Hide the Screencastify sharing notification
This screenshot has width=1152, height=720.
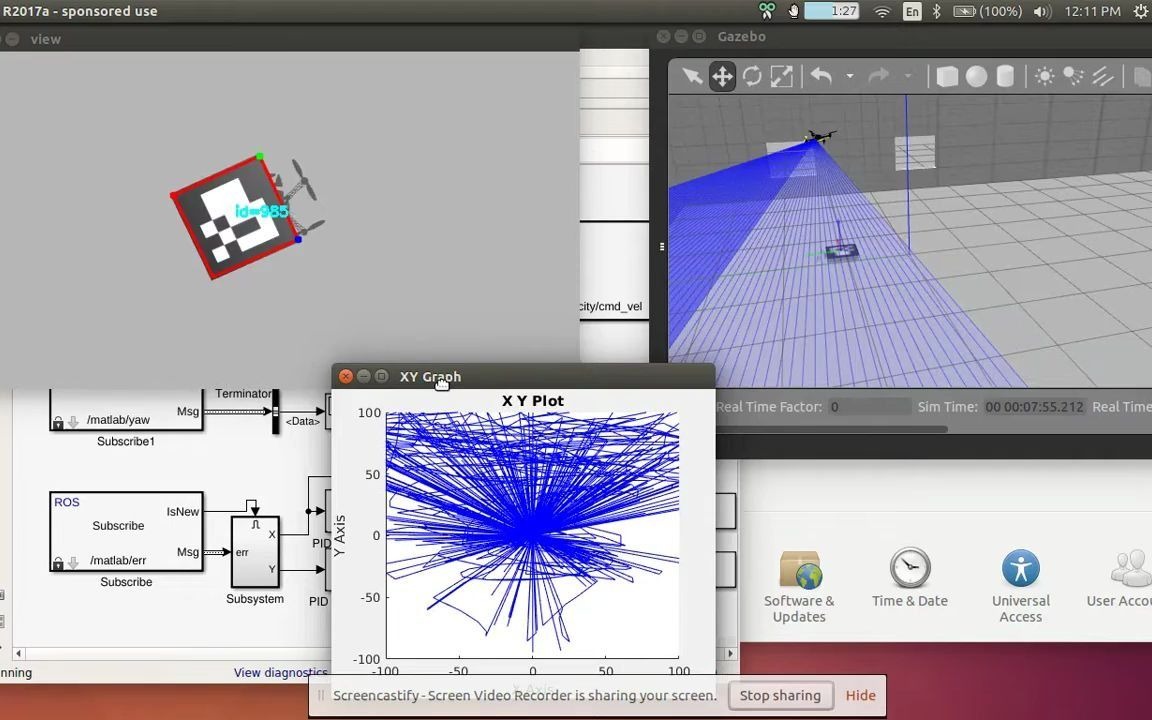860,695
